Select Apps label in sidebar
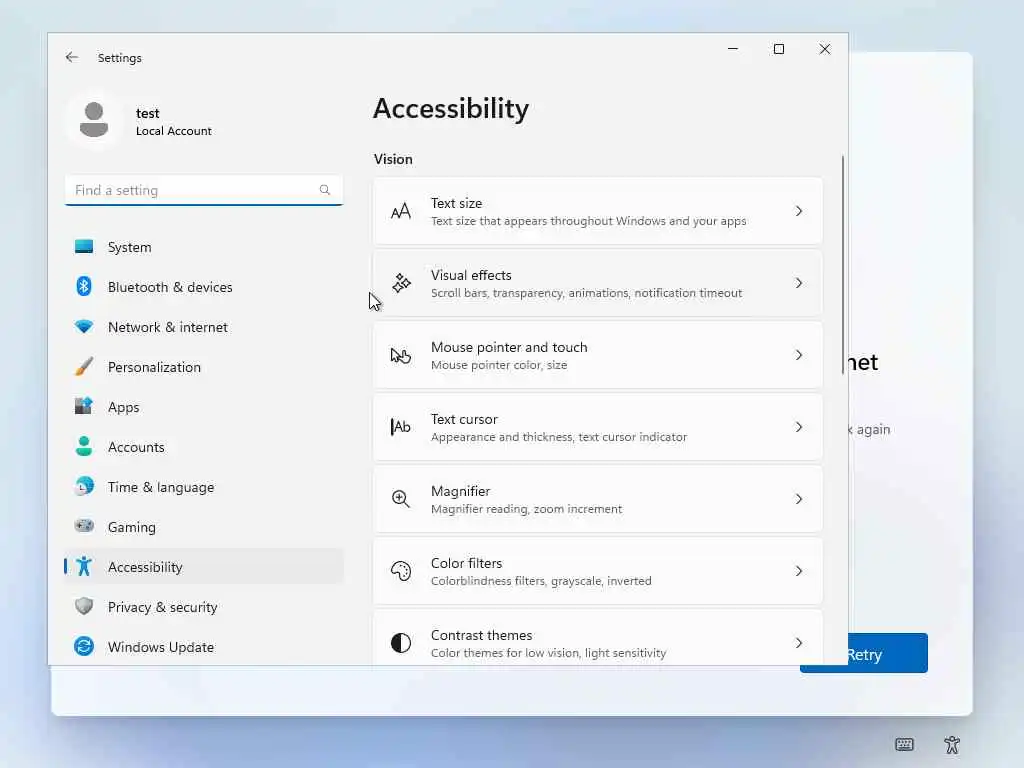 [123, 408]
